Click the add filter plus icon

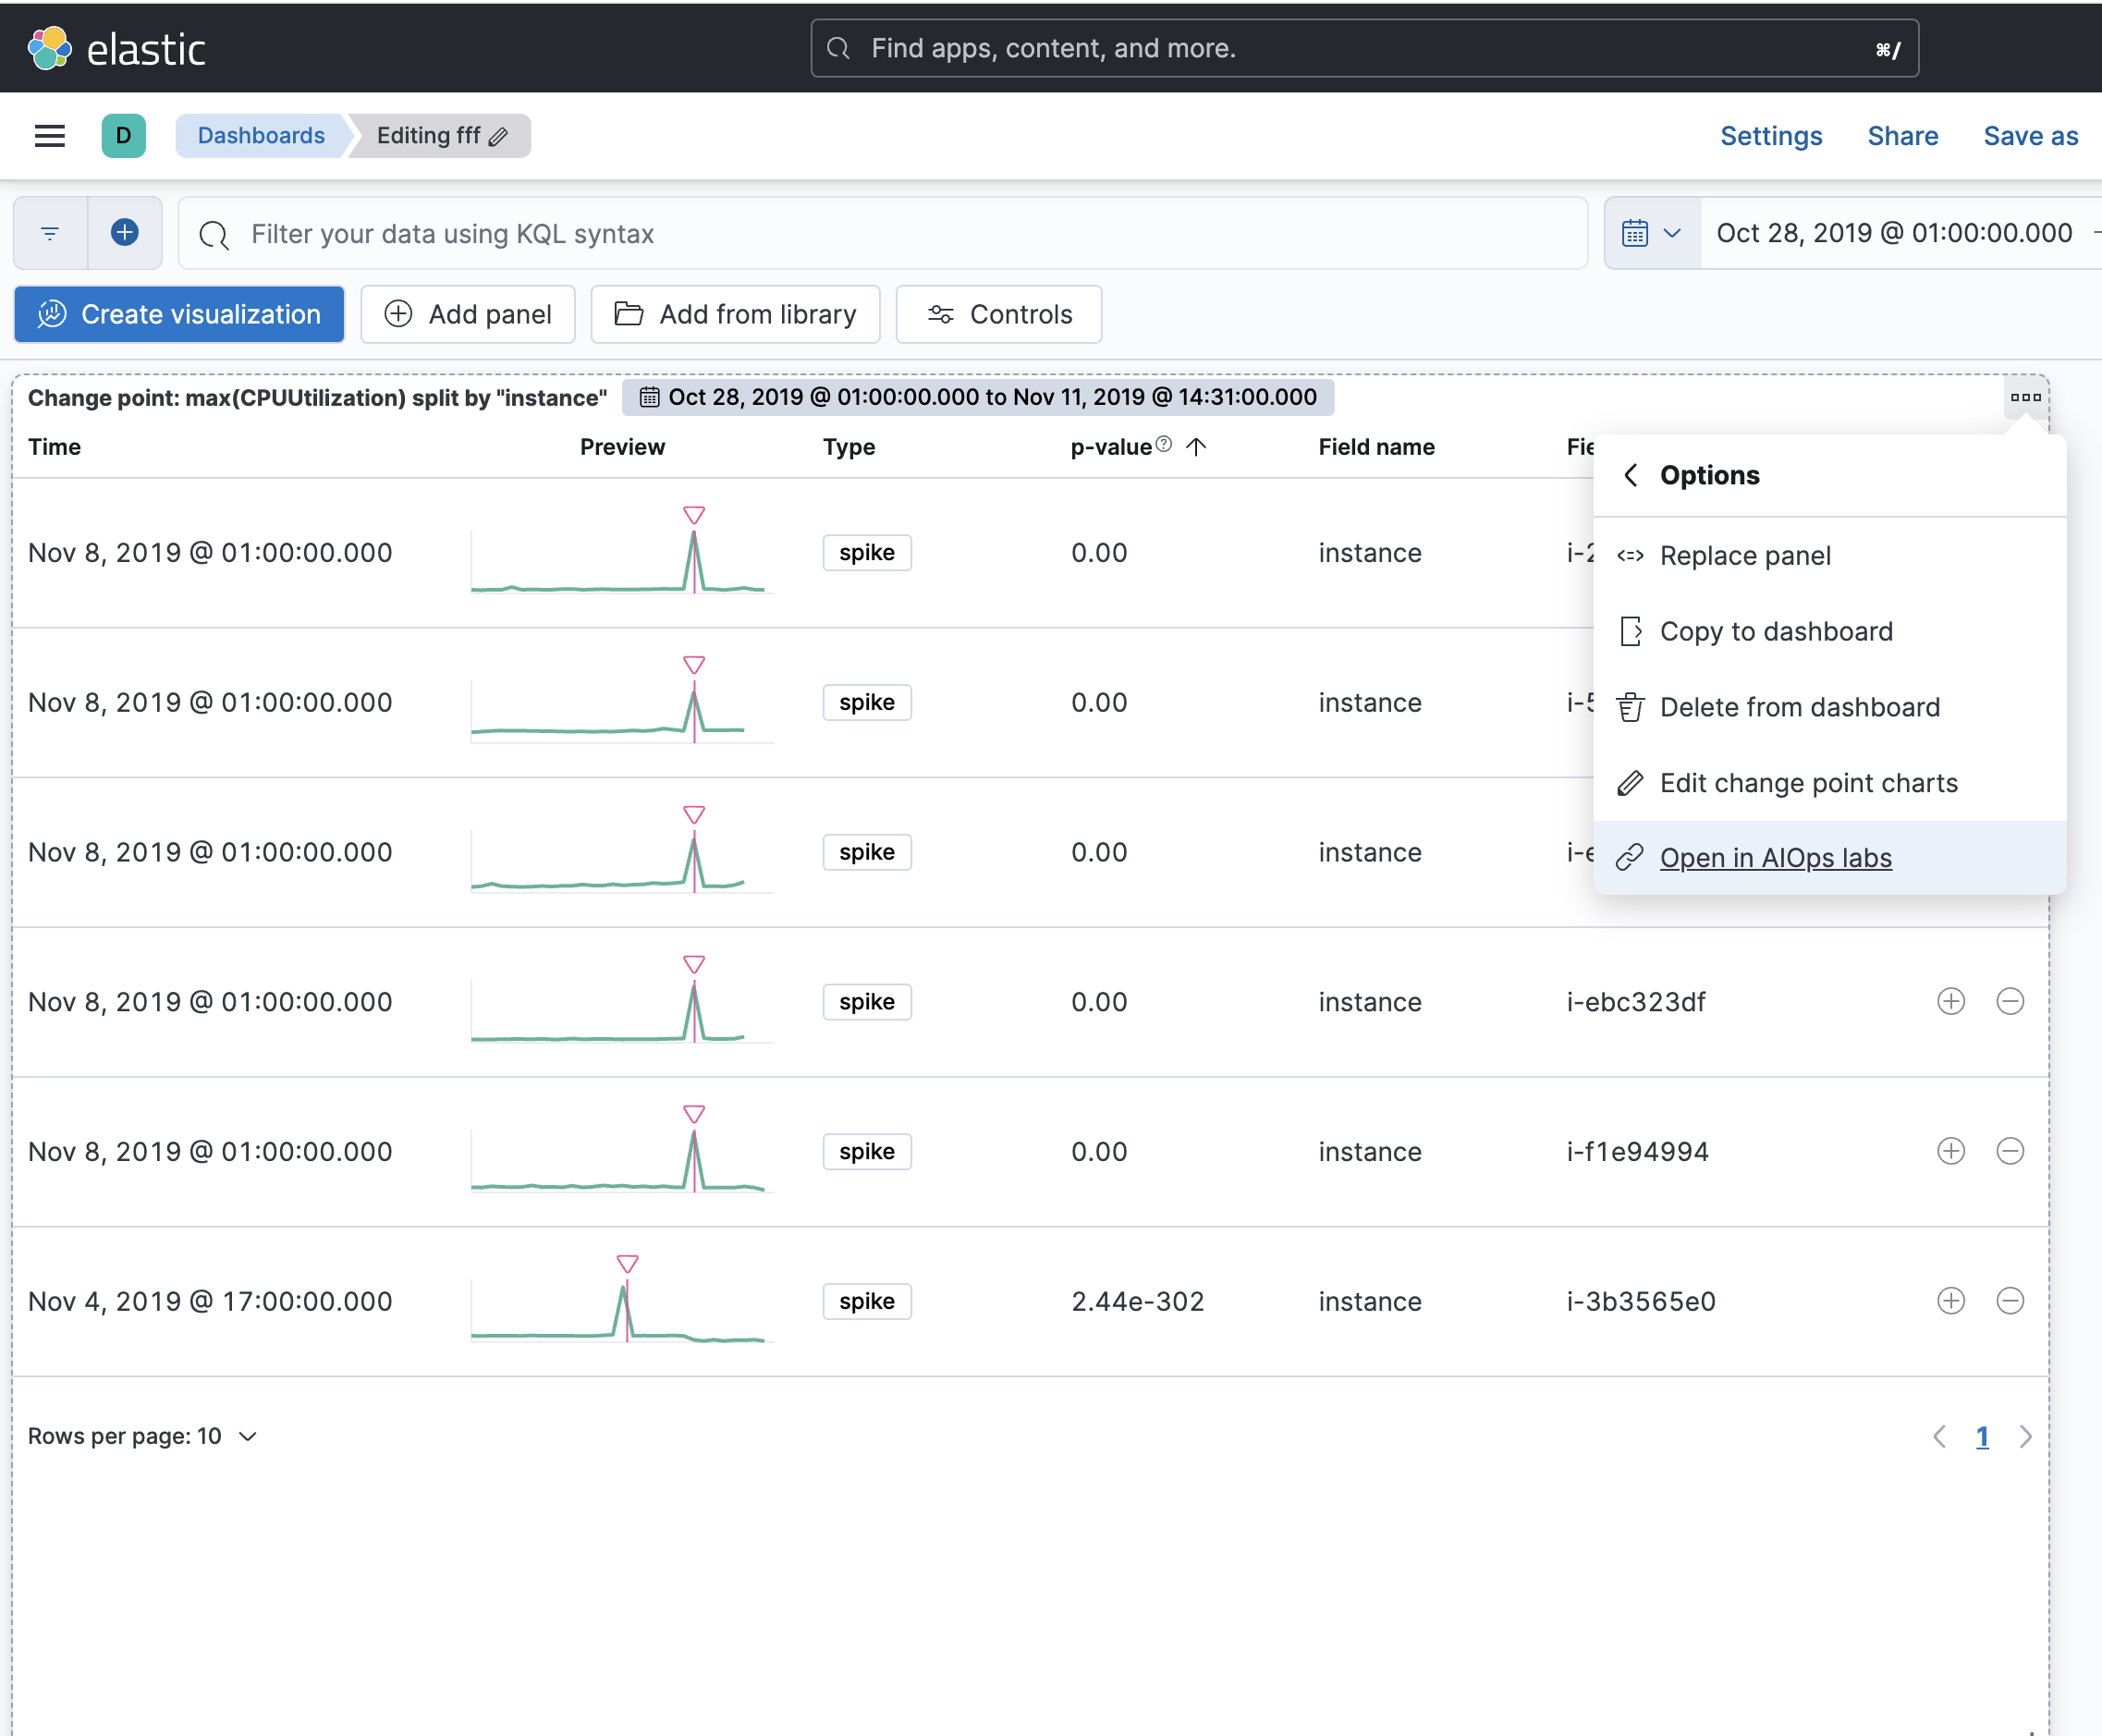(125, 233)
